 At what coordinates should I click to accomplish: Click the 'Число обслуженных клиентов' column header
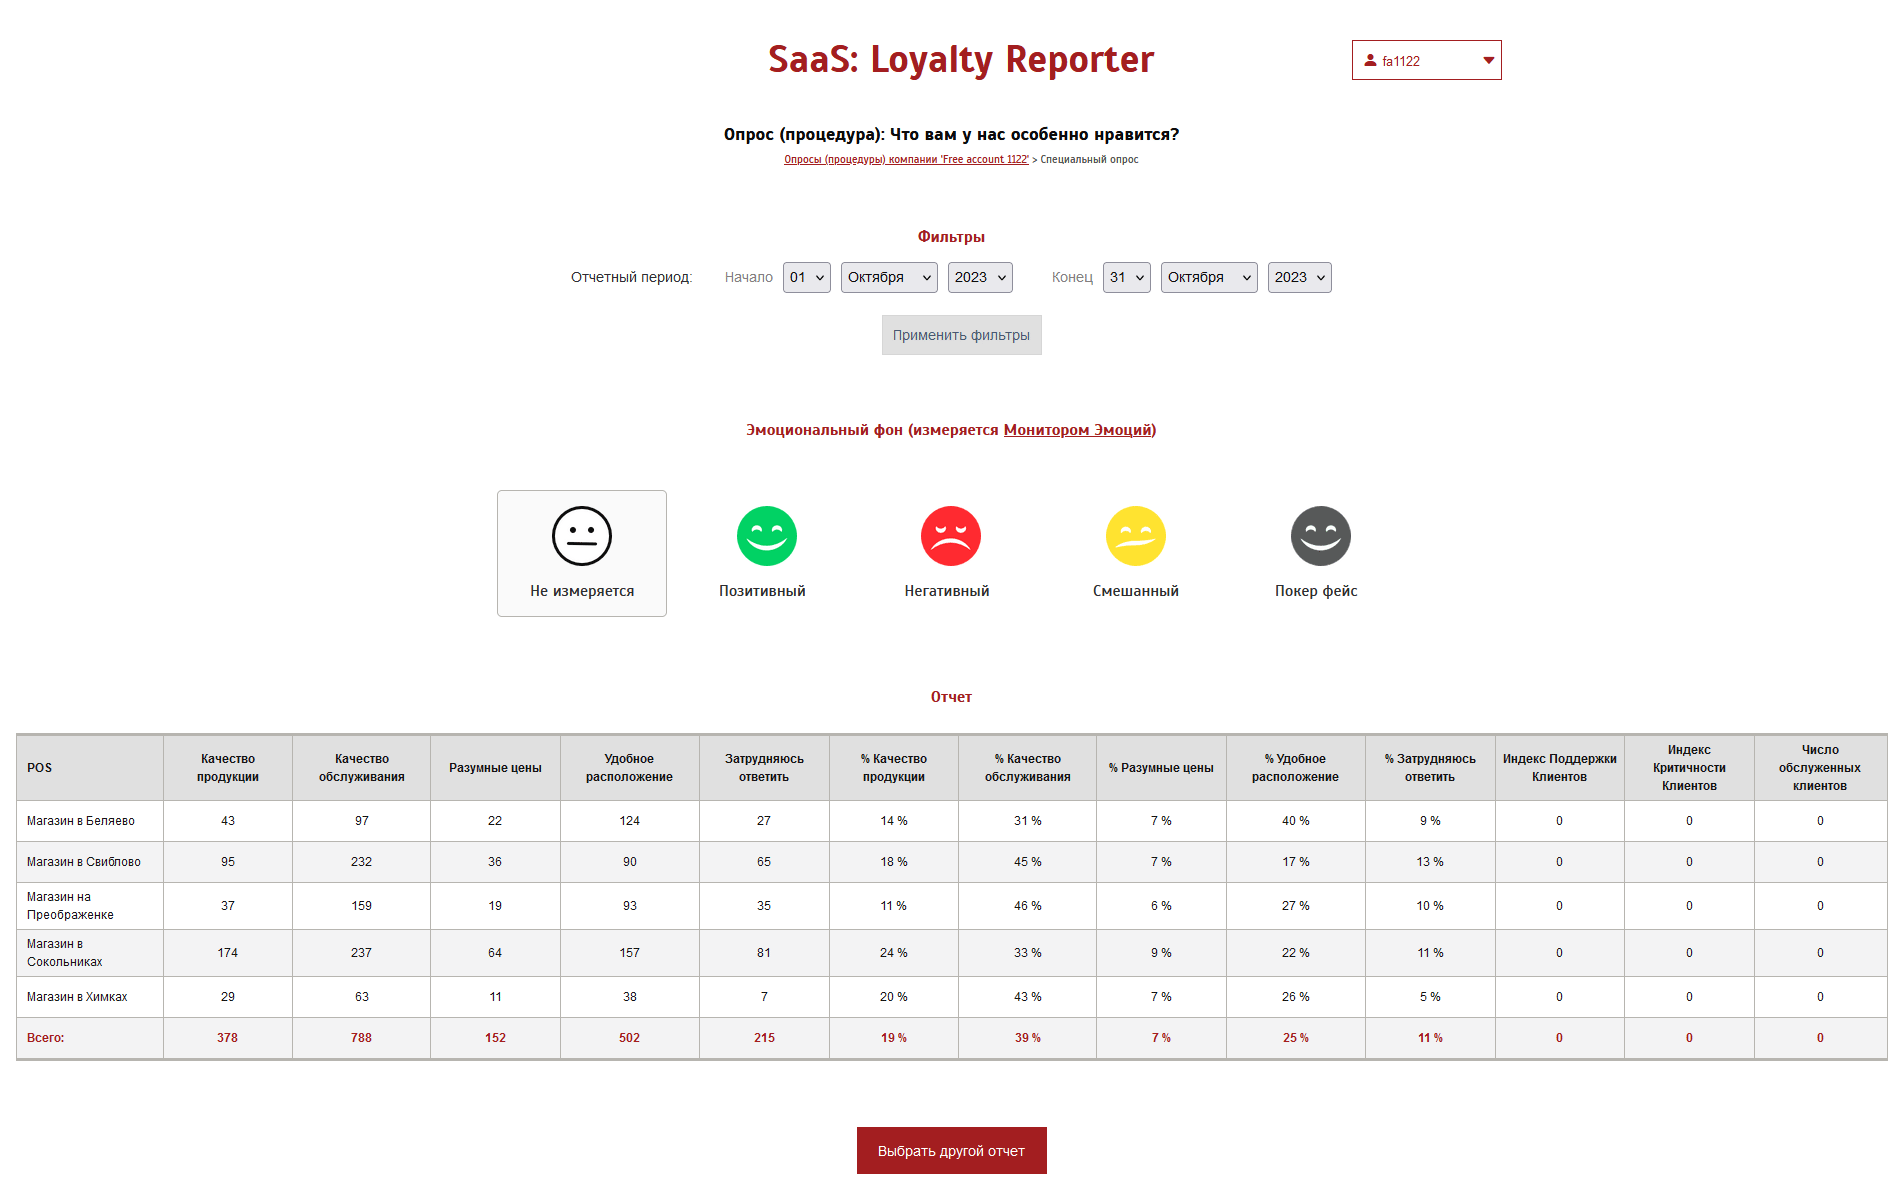[1819, 768]
